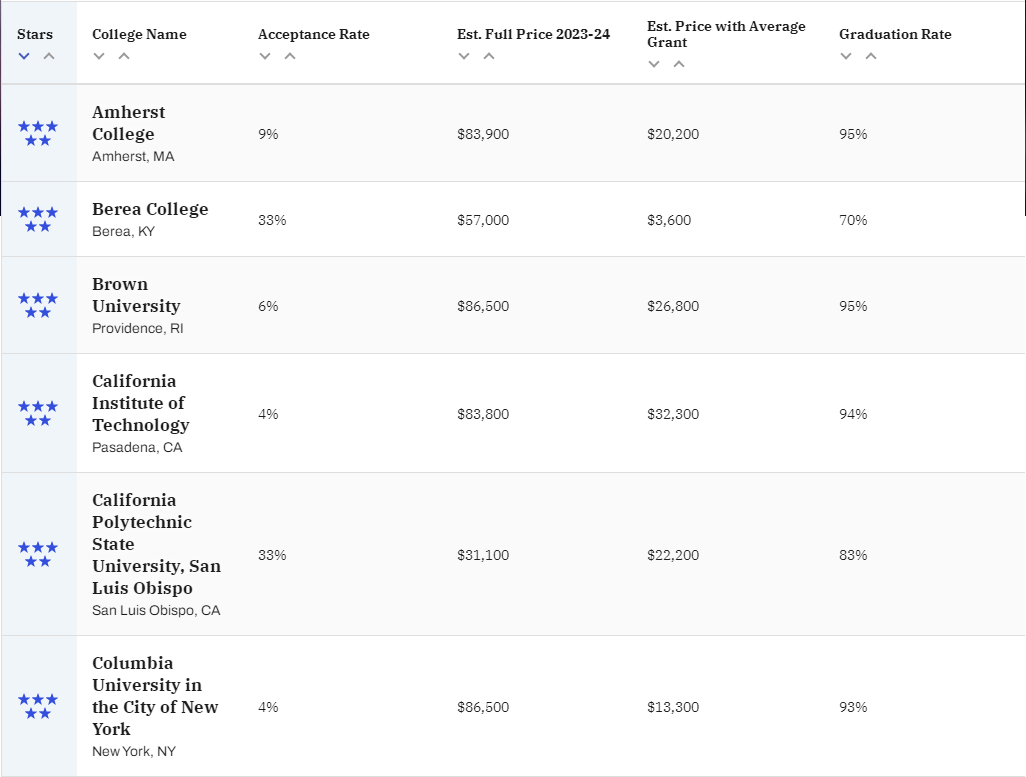Viewport: 1026px width, 777px height.
Task: Sort Stars column descending
Action: [x=24, y=56]
